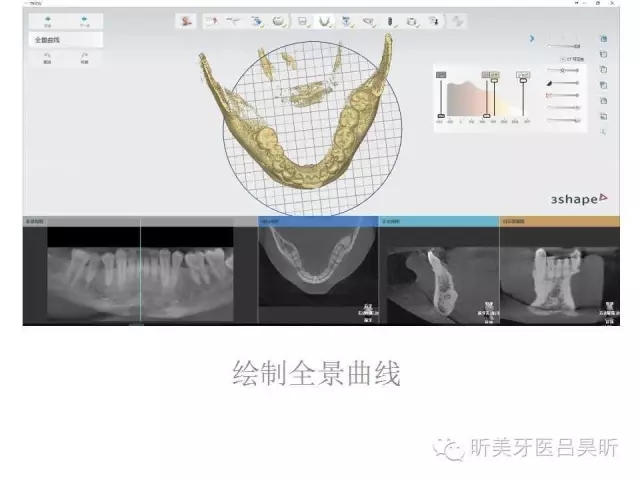
Task: Click the leftmost histogram threshold handle
Action: (x=441, y=116)
